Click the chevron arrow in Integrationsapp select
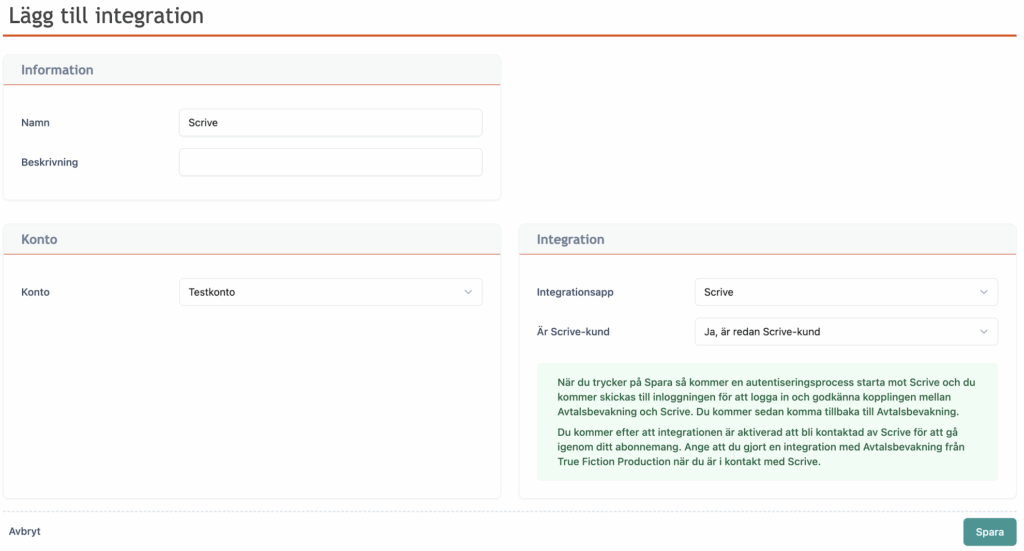Image resolution: width=1024 pixels, height=551 pixels. (984, 292)
